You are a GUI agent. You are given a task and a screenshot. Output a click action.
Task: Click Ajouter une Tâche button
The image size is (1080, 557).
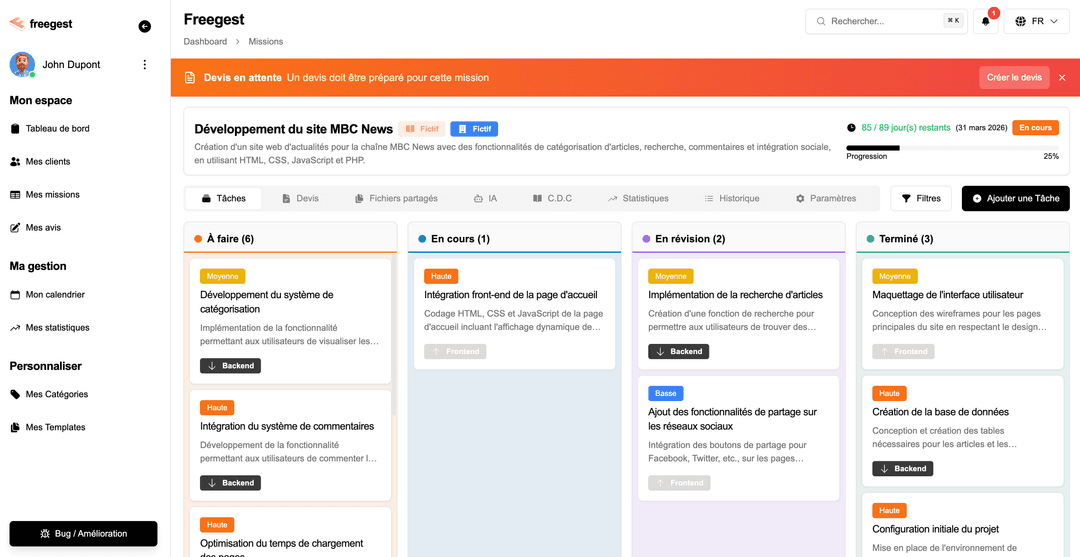1015,198
